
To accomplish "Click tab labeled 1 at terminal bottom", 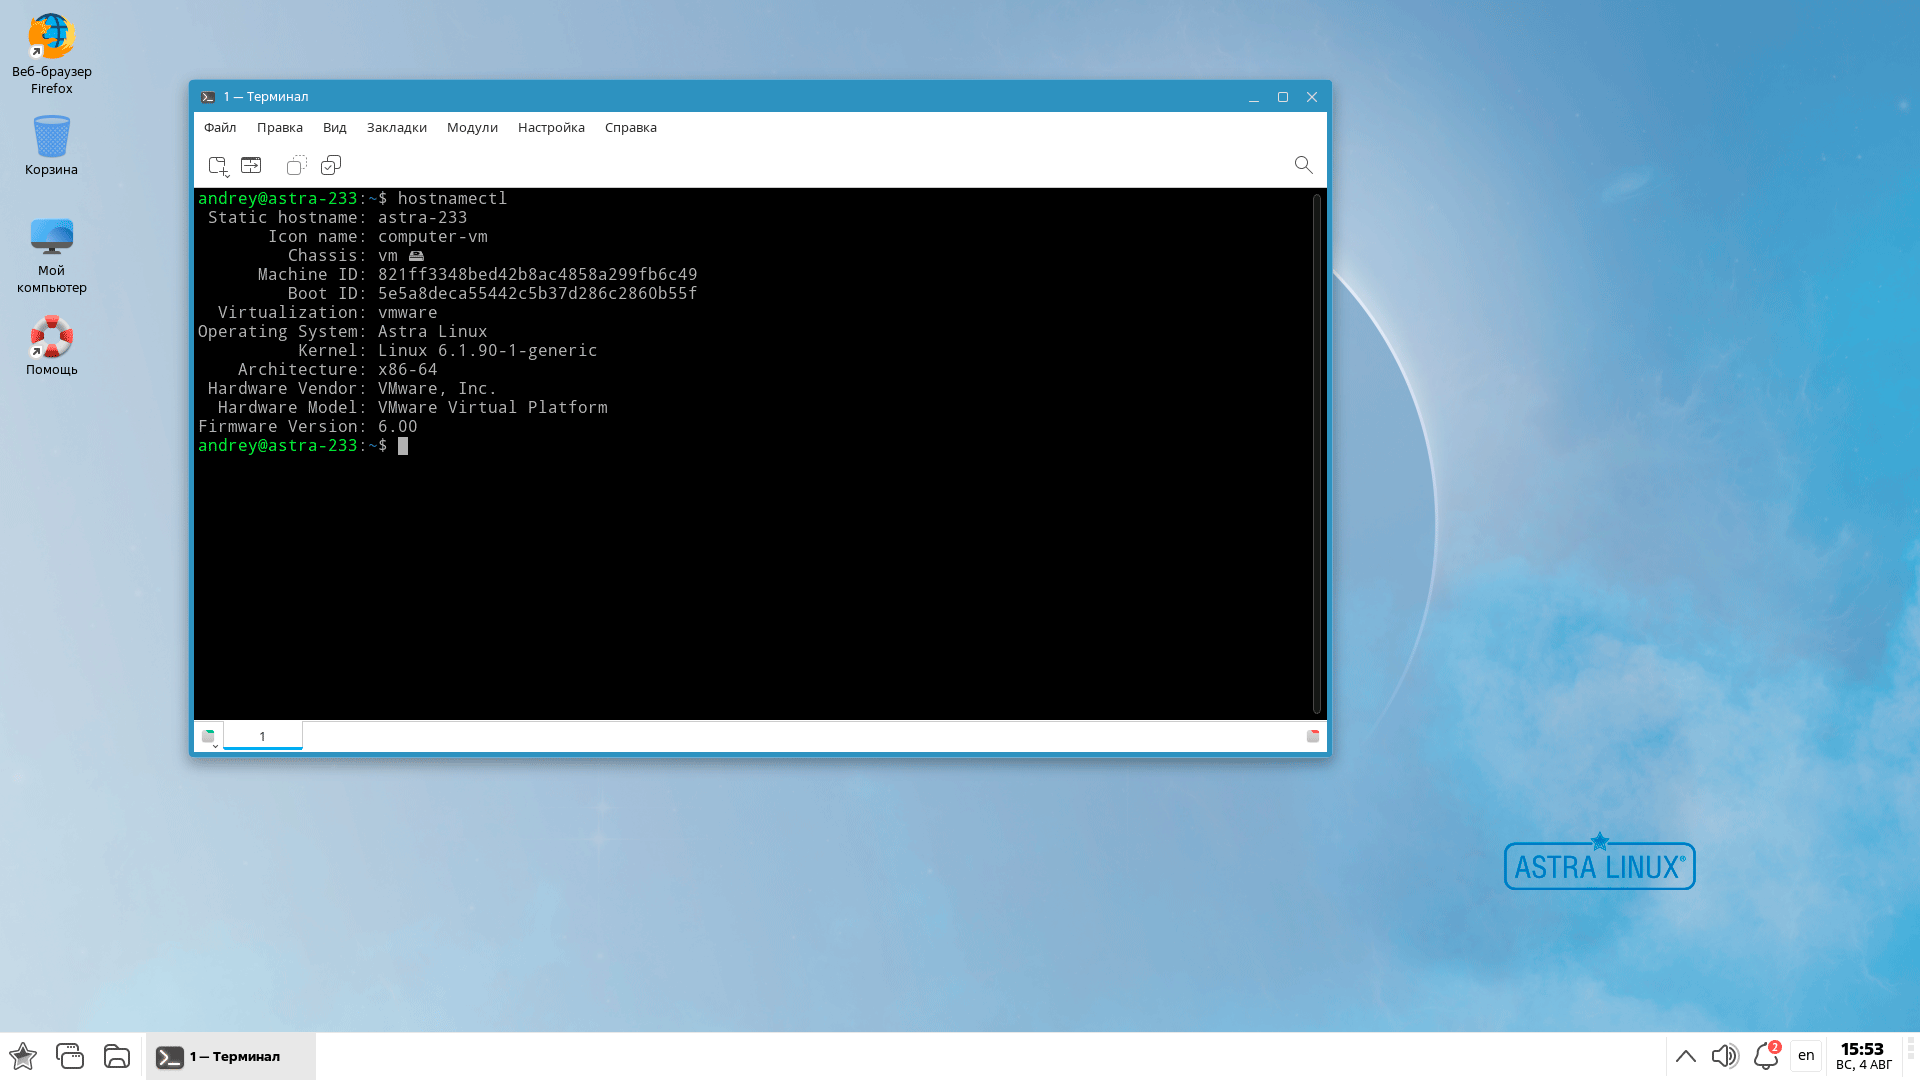I will coord(262,736).
